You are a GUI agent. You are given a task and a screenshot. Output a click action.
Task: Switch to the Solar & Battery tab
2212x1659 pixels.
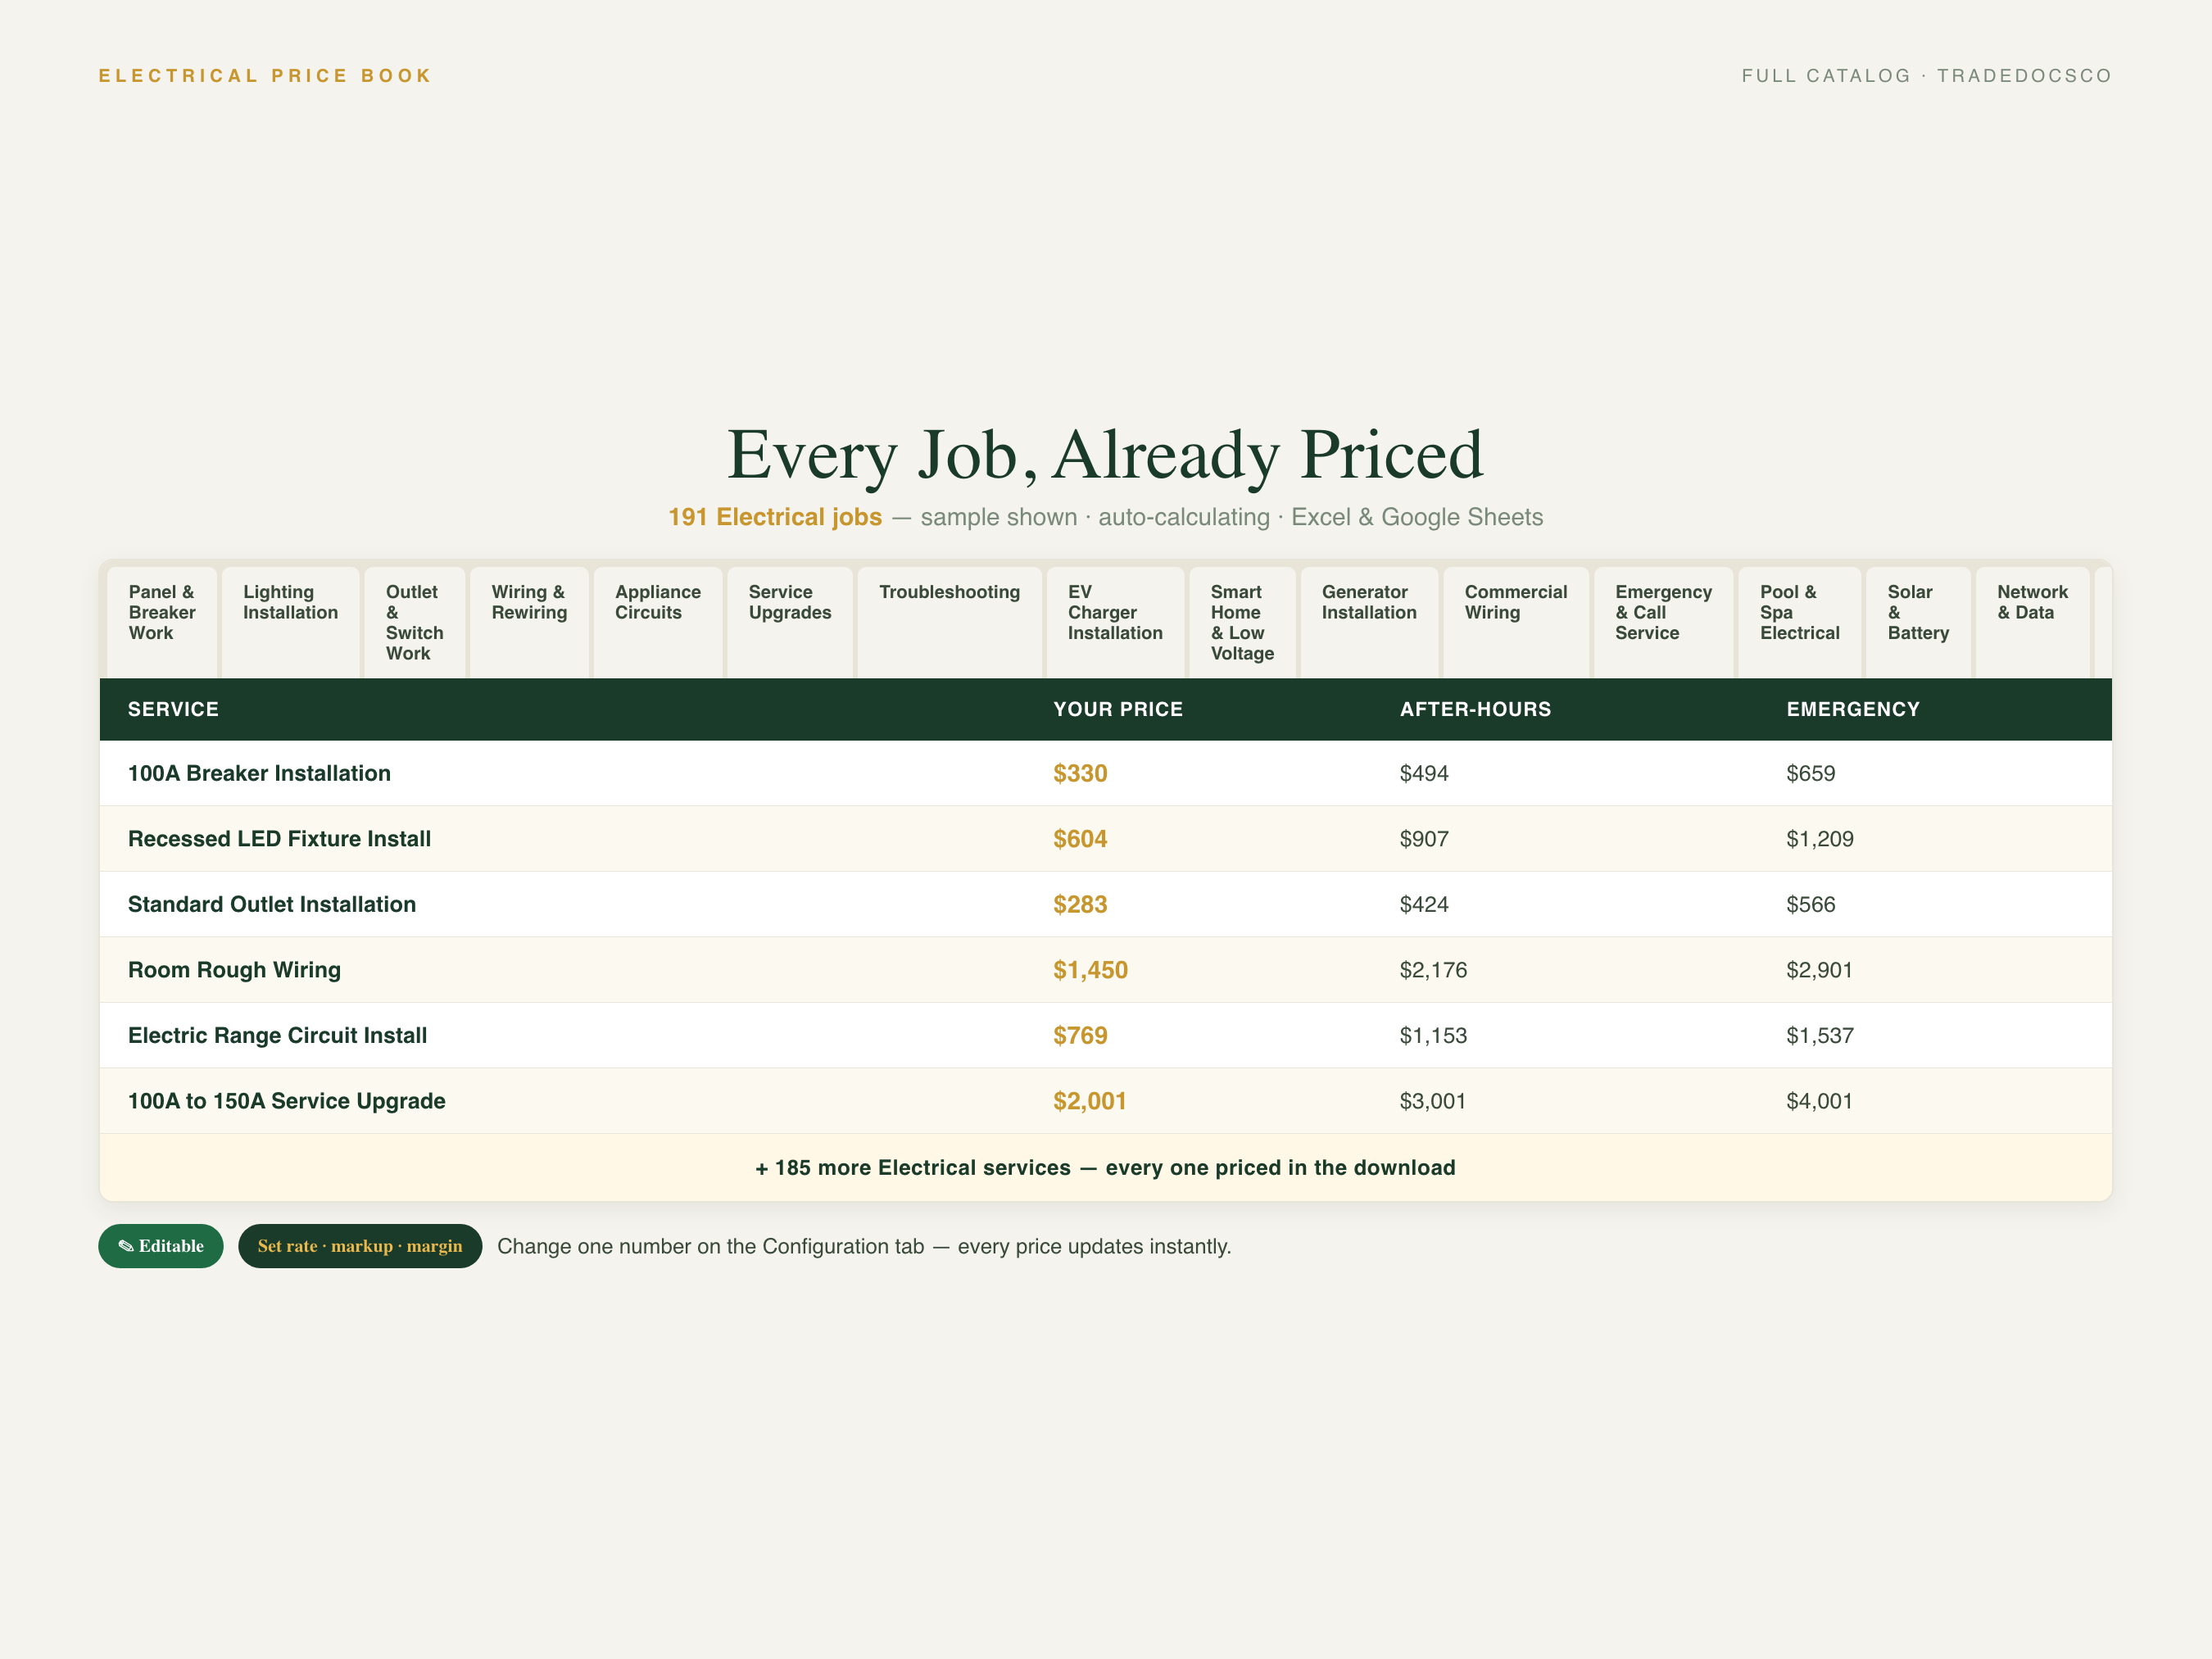click(1918, 622)
